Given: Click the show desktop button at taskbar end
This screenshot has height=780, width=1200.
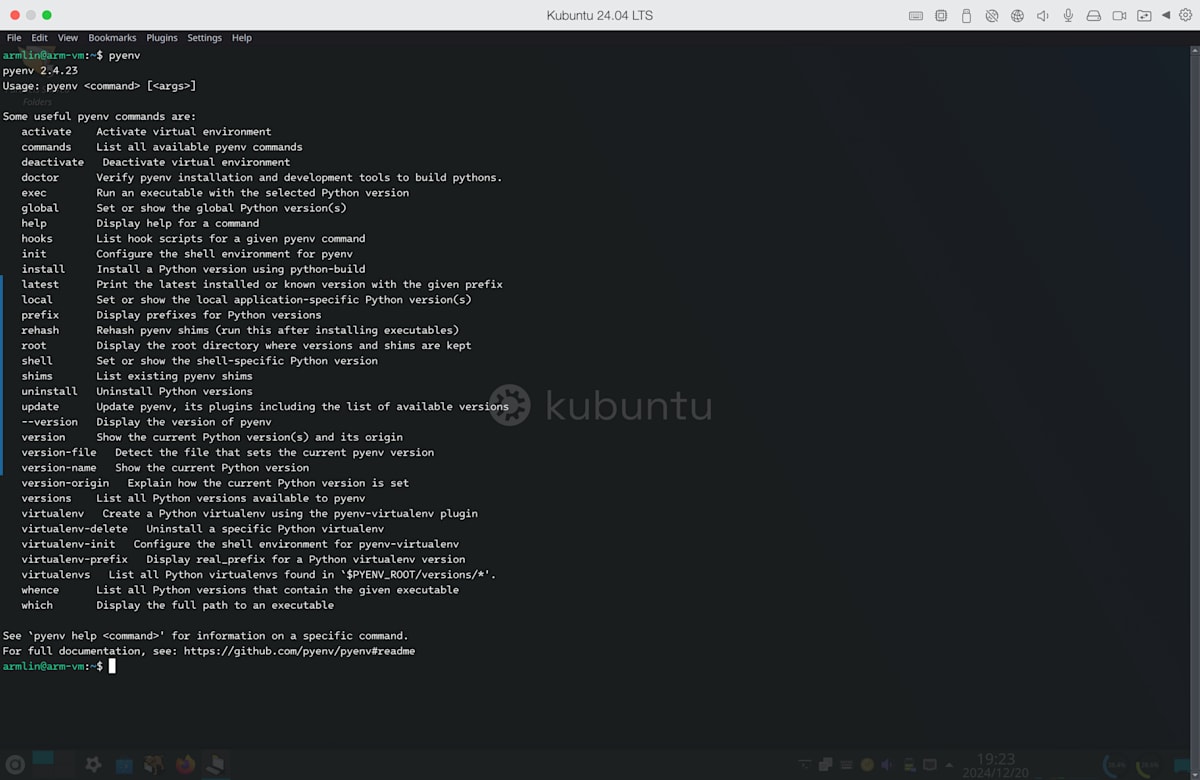Looking at the screenshot, I should (1183, 765).
